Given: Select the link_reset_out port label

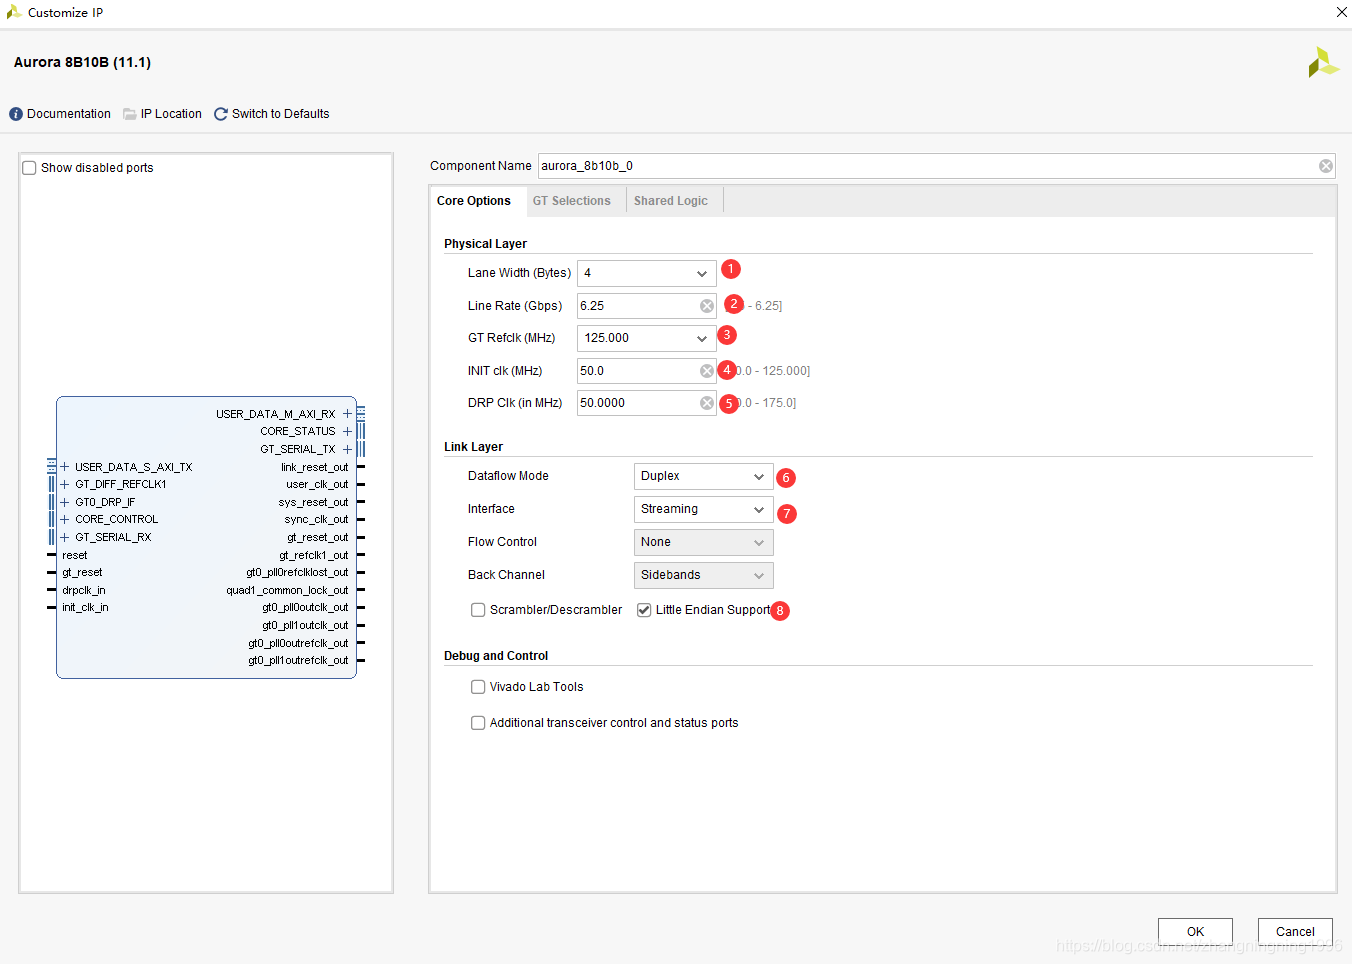Looking at the screenshot, I should click(314, 467).
